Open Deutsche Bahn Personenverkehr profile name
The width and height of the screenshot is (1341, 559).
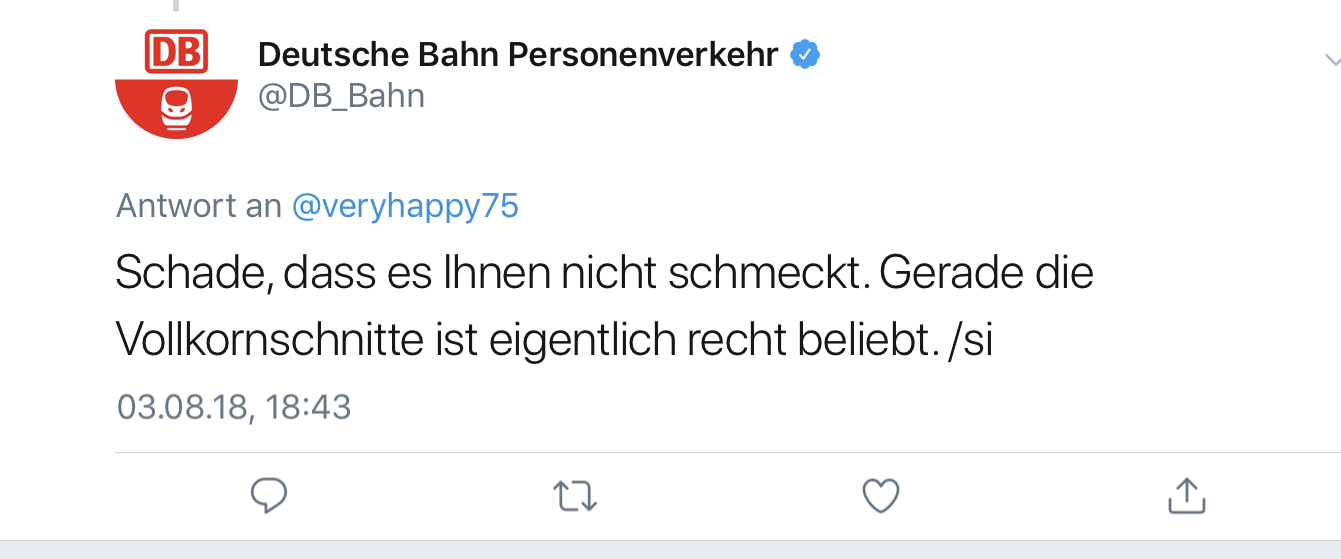tap(517, 55)
